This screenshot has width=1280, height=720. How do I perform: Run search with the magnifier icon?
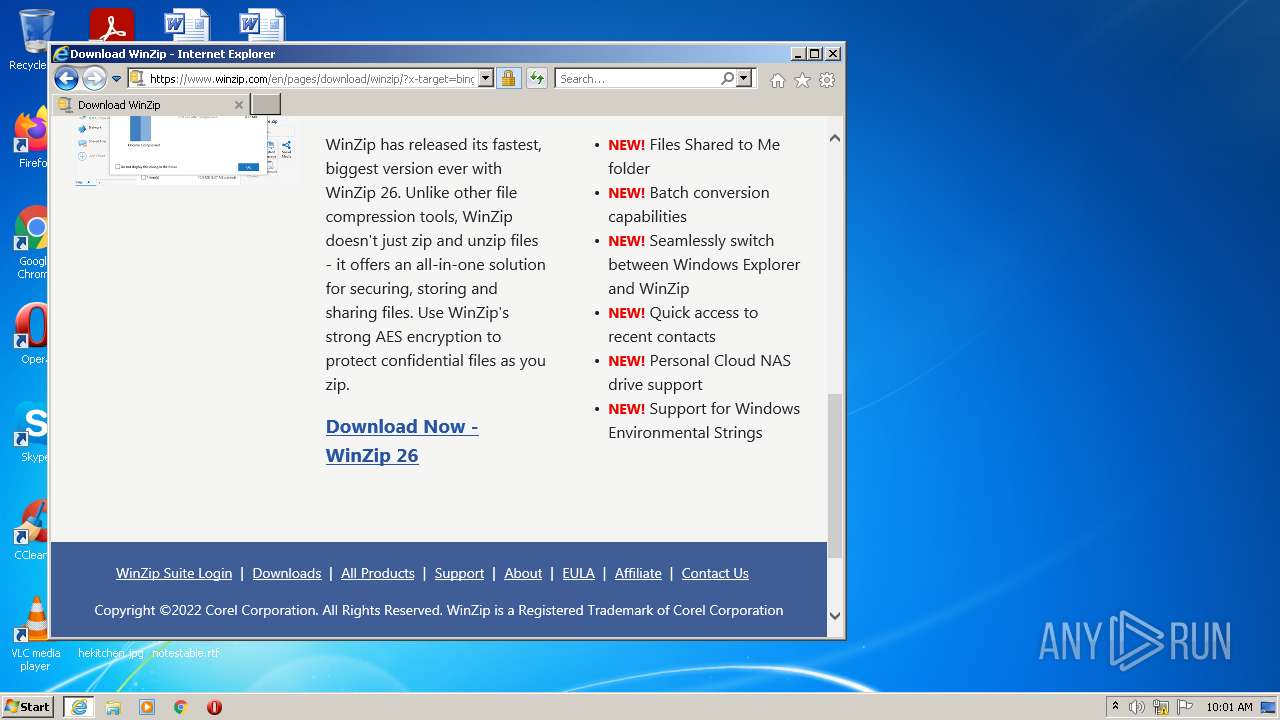click(x=728, y=78)
